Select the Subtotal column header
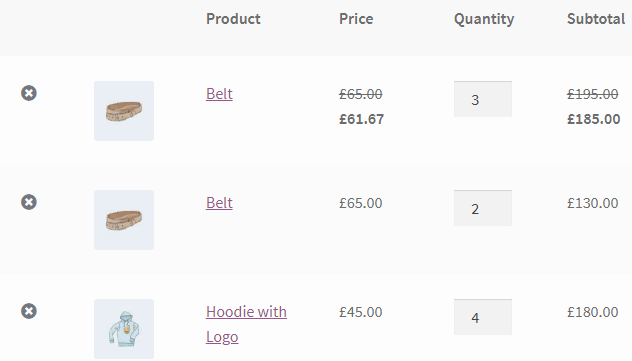 pos(596,19)
